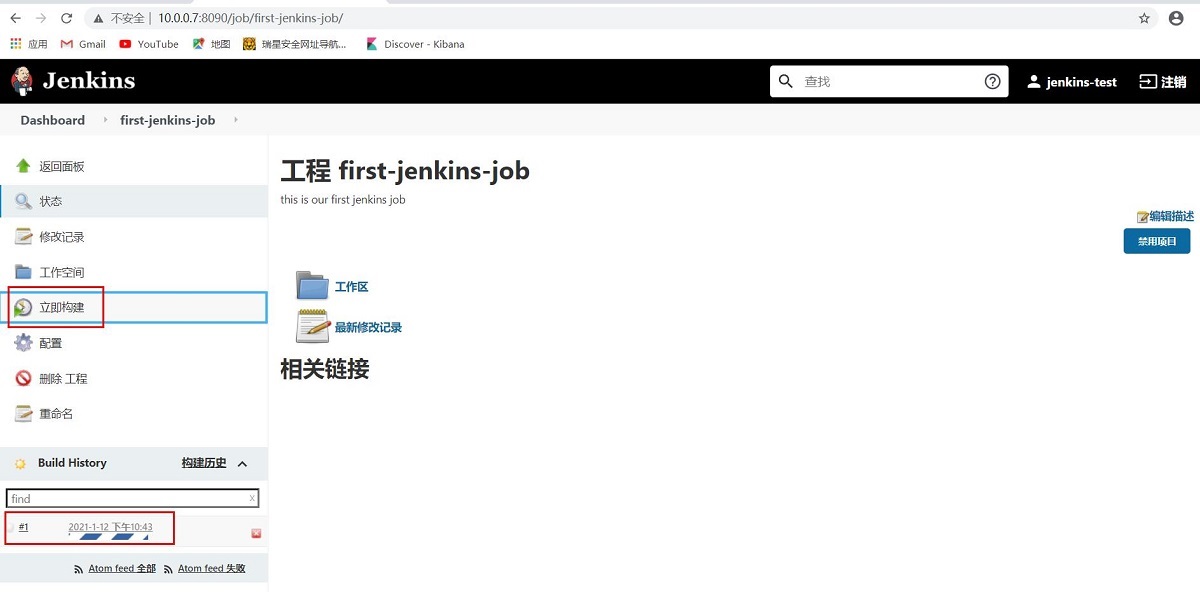
Task: Click the 禁用项目 button
Action: (x=1157, y=241)
